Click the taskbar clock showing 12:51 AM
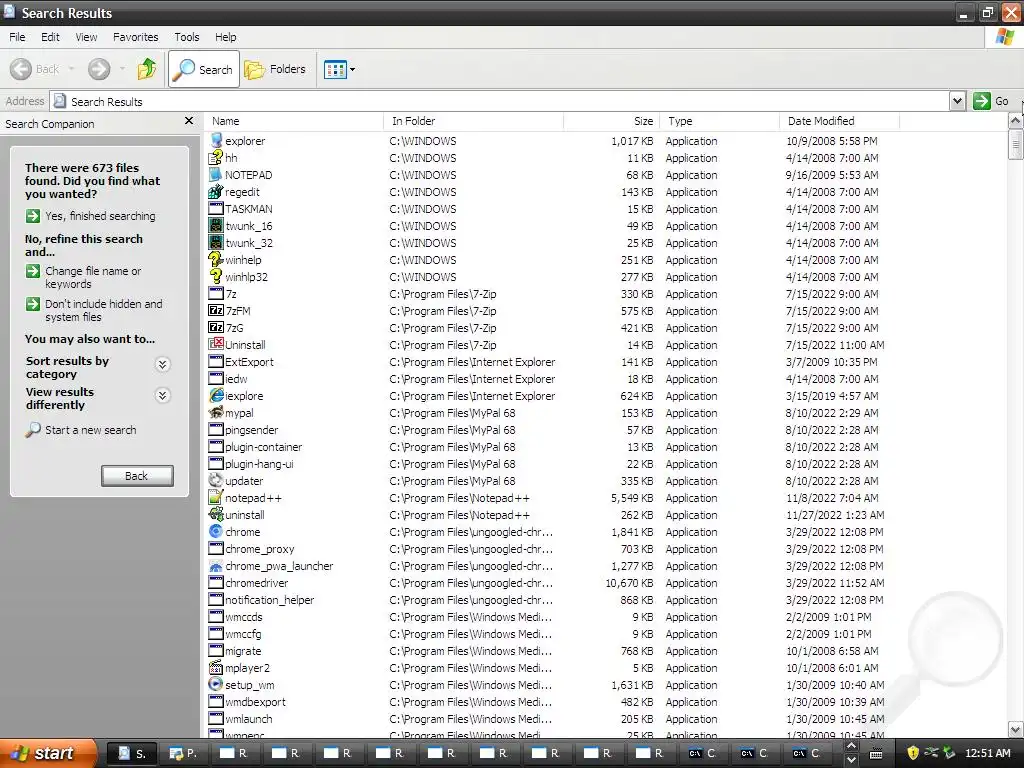 987,754
